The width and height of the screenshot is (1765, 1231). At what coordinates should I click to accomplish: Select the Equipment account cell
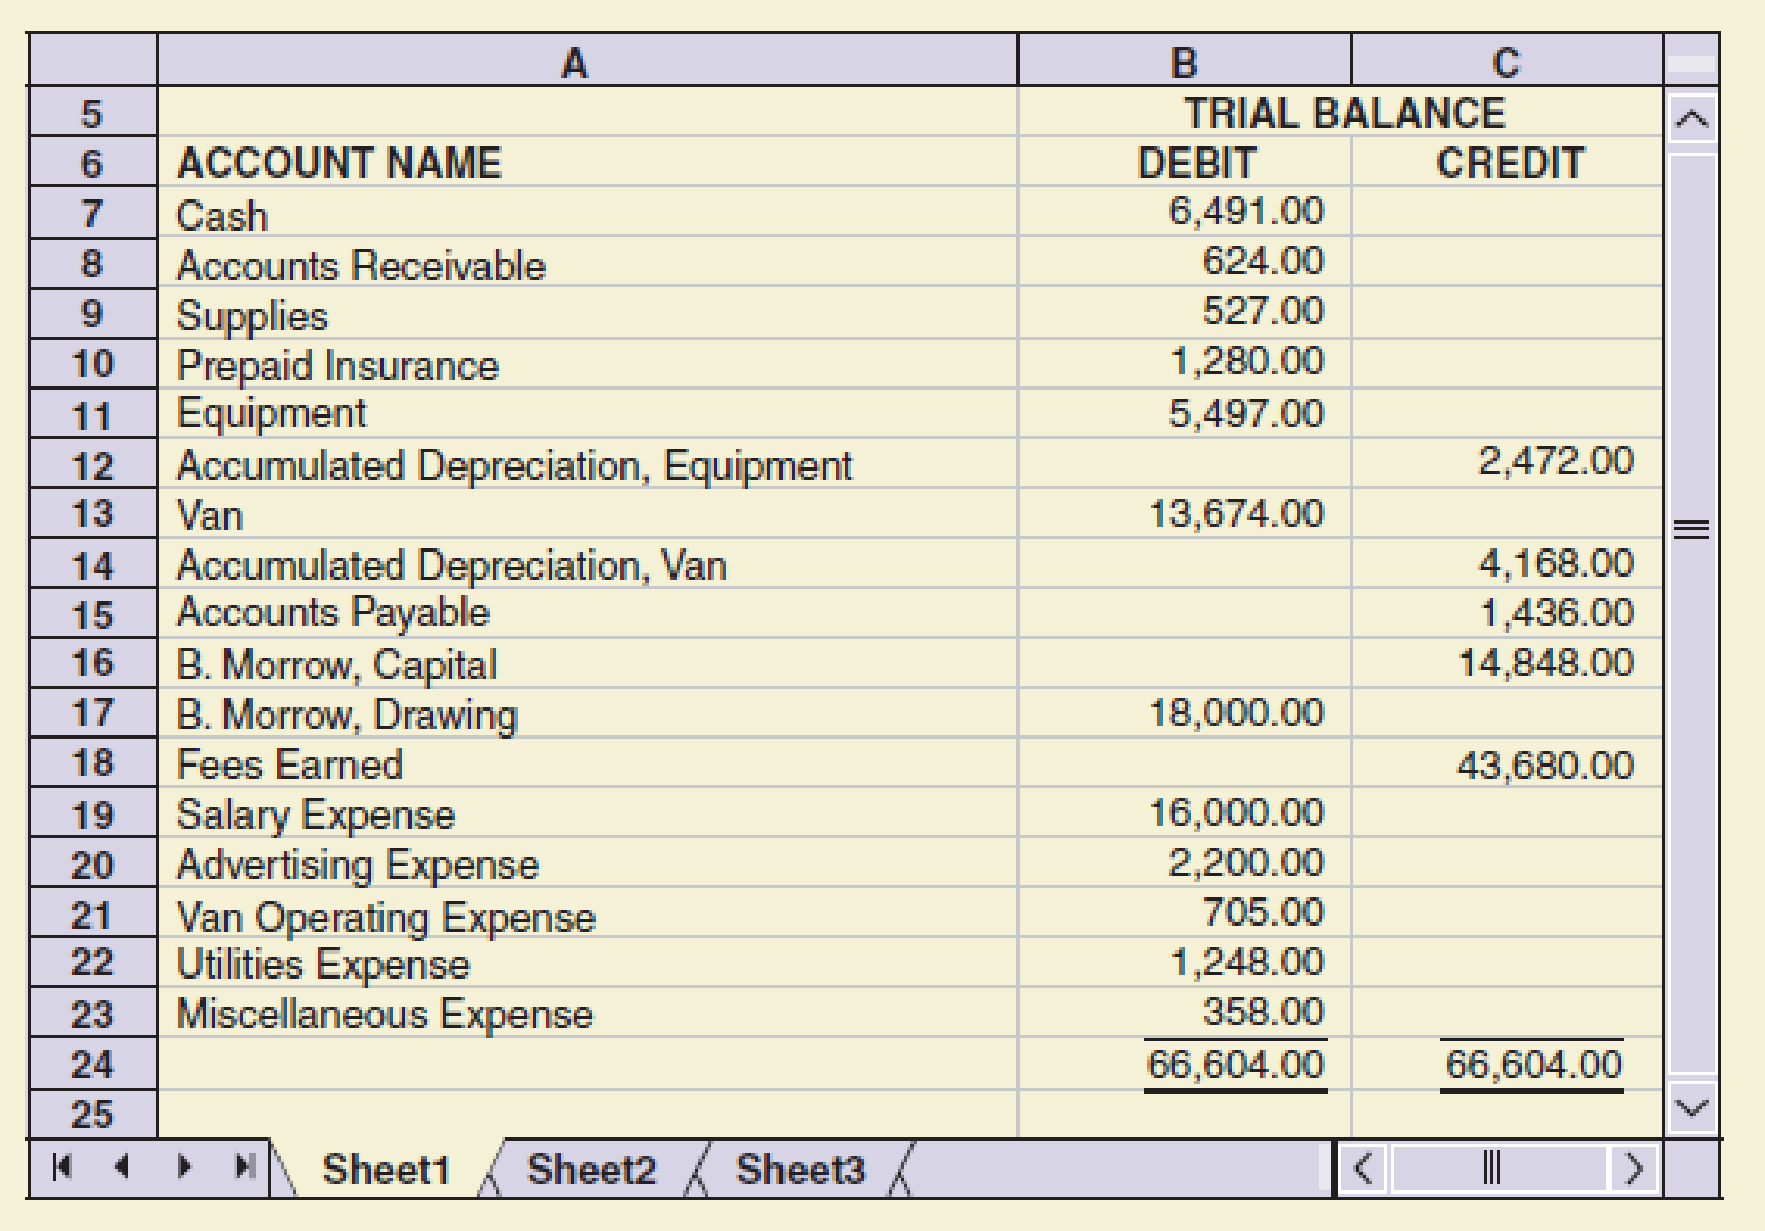[x=587, y=413]
